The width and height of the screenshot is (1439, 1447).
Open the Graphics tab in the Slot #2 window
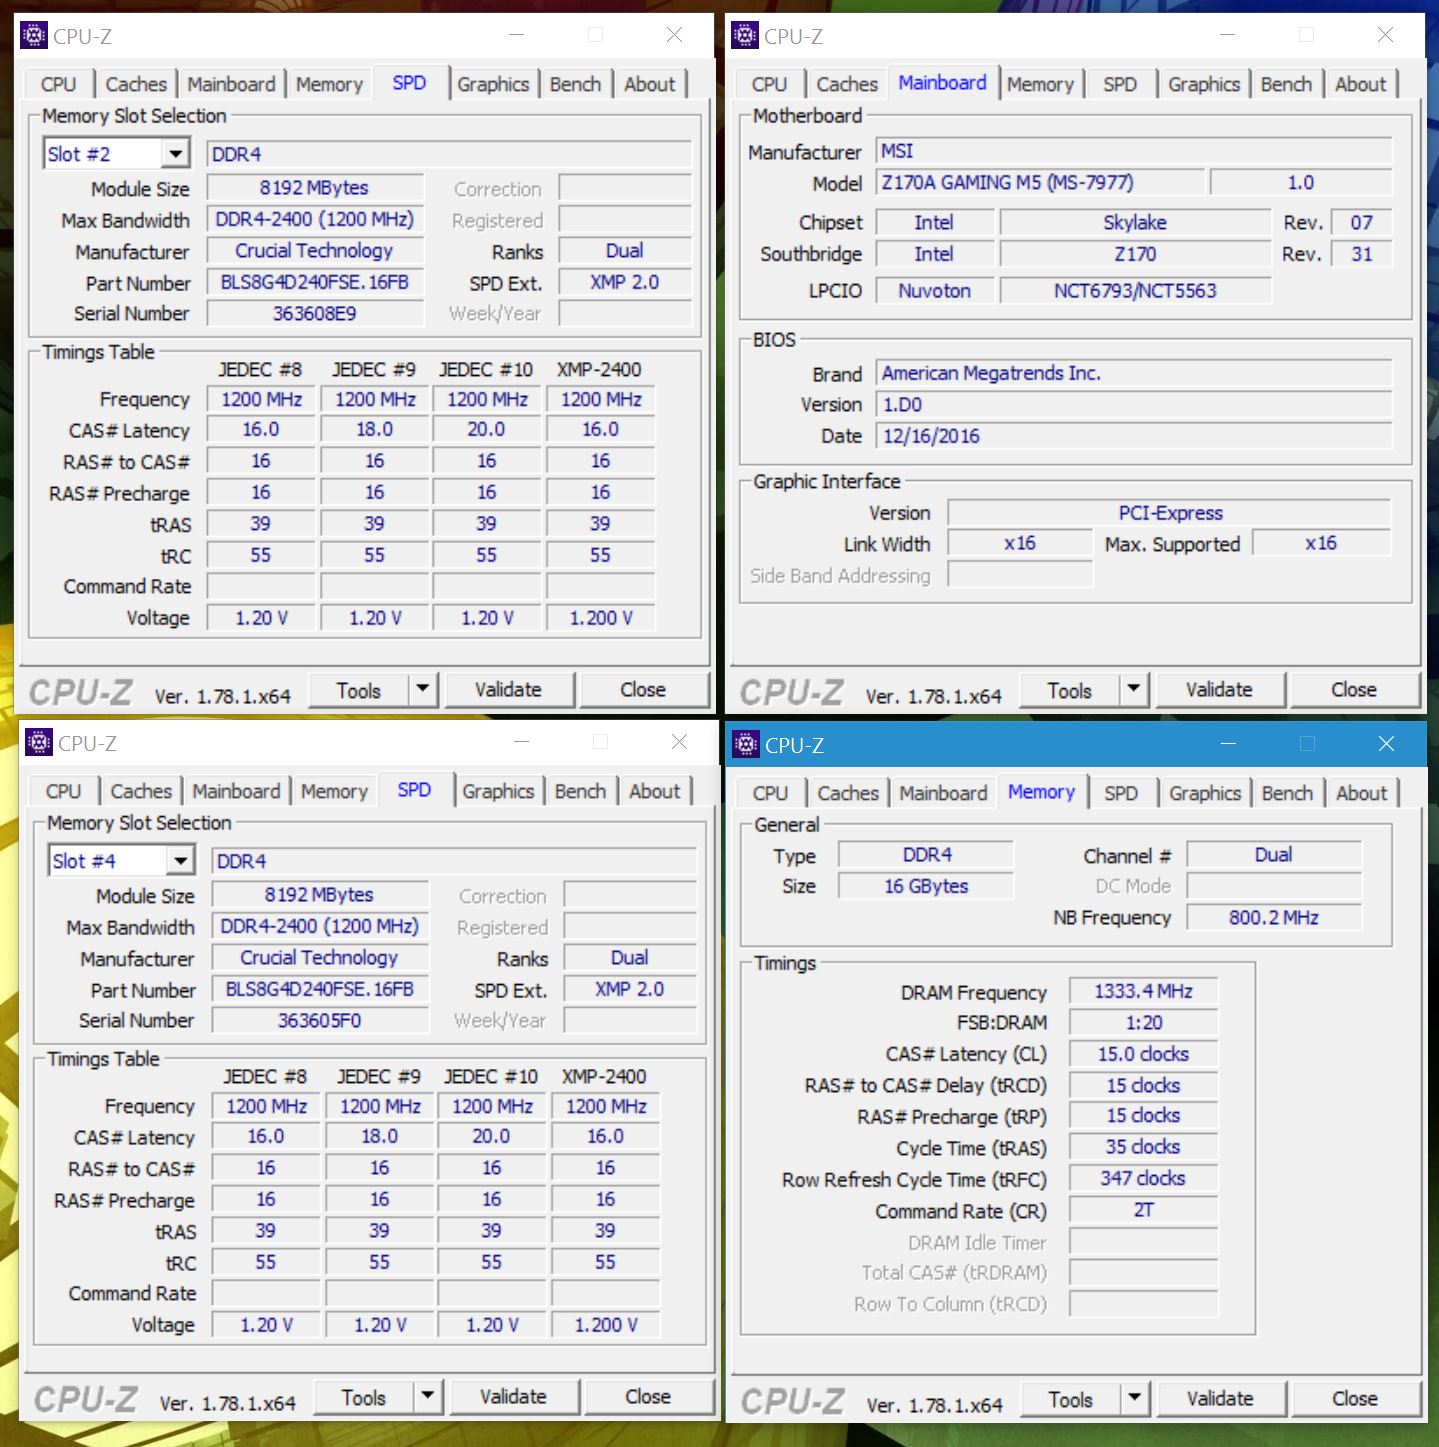(493, 84)
